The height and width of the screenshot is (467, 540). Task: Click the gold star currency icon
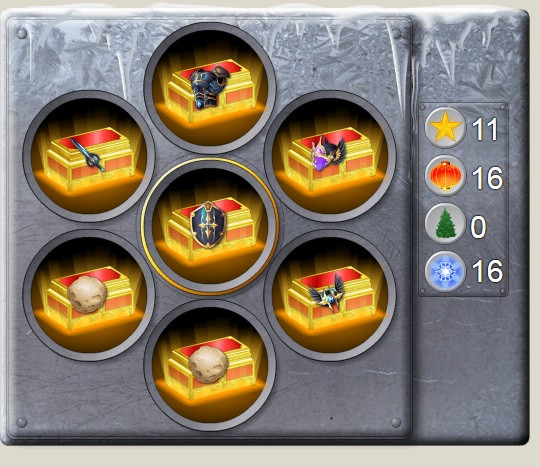(445, 127)
